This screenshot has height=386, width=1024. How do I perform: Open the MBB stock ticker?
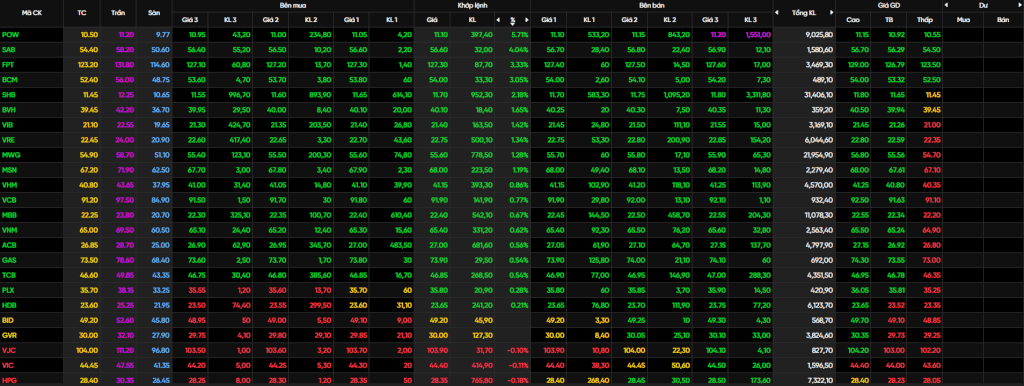click(10, 215)
